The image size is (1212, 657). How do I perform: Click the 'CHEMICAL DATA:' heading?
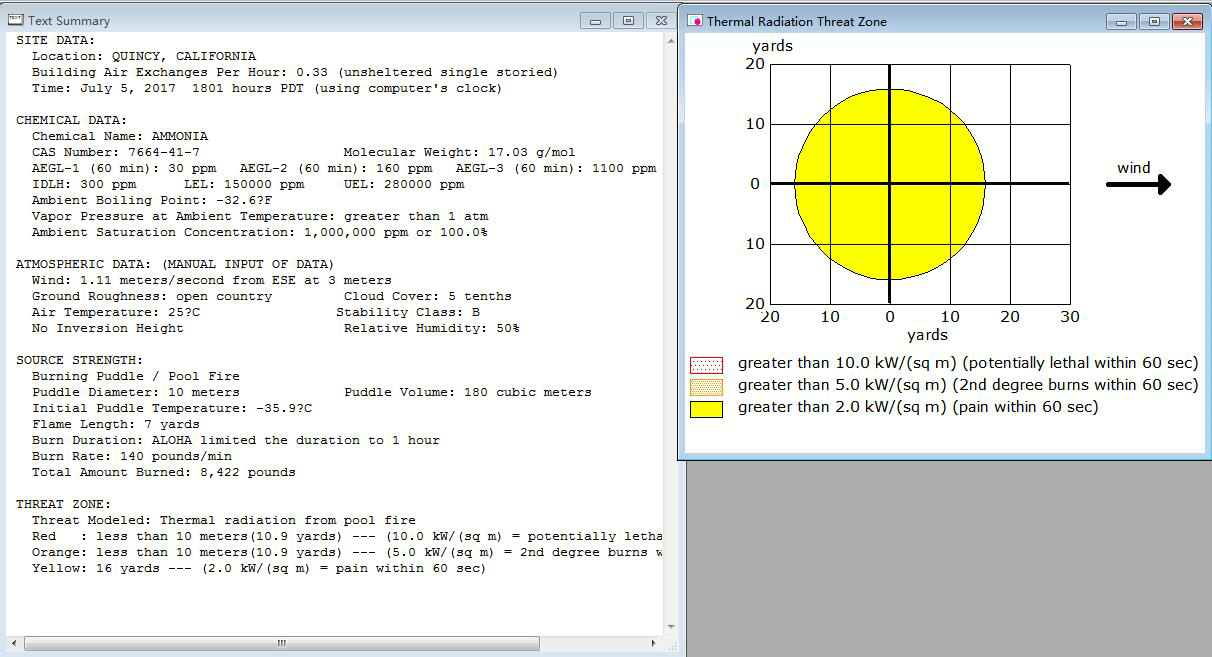click(x=72, y=120)
